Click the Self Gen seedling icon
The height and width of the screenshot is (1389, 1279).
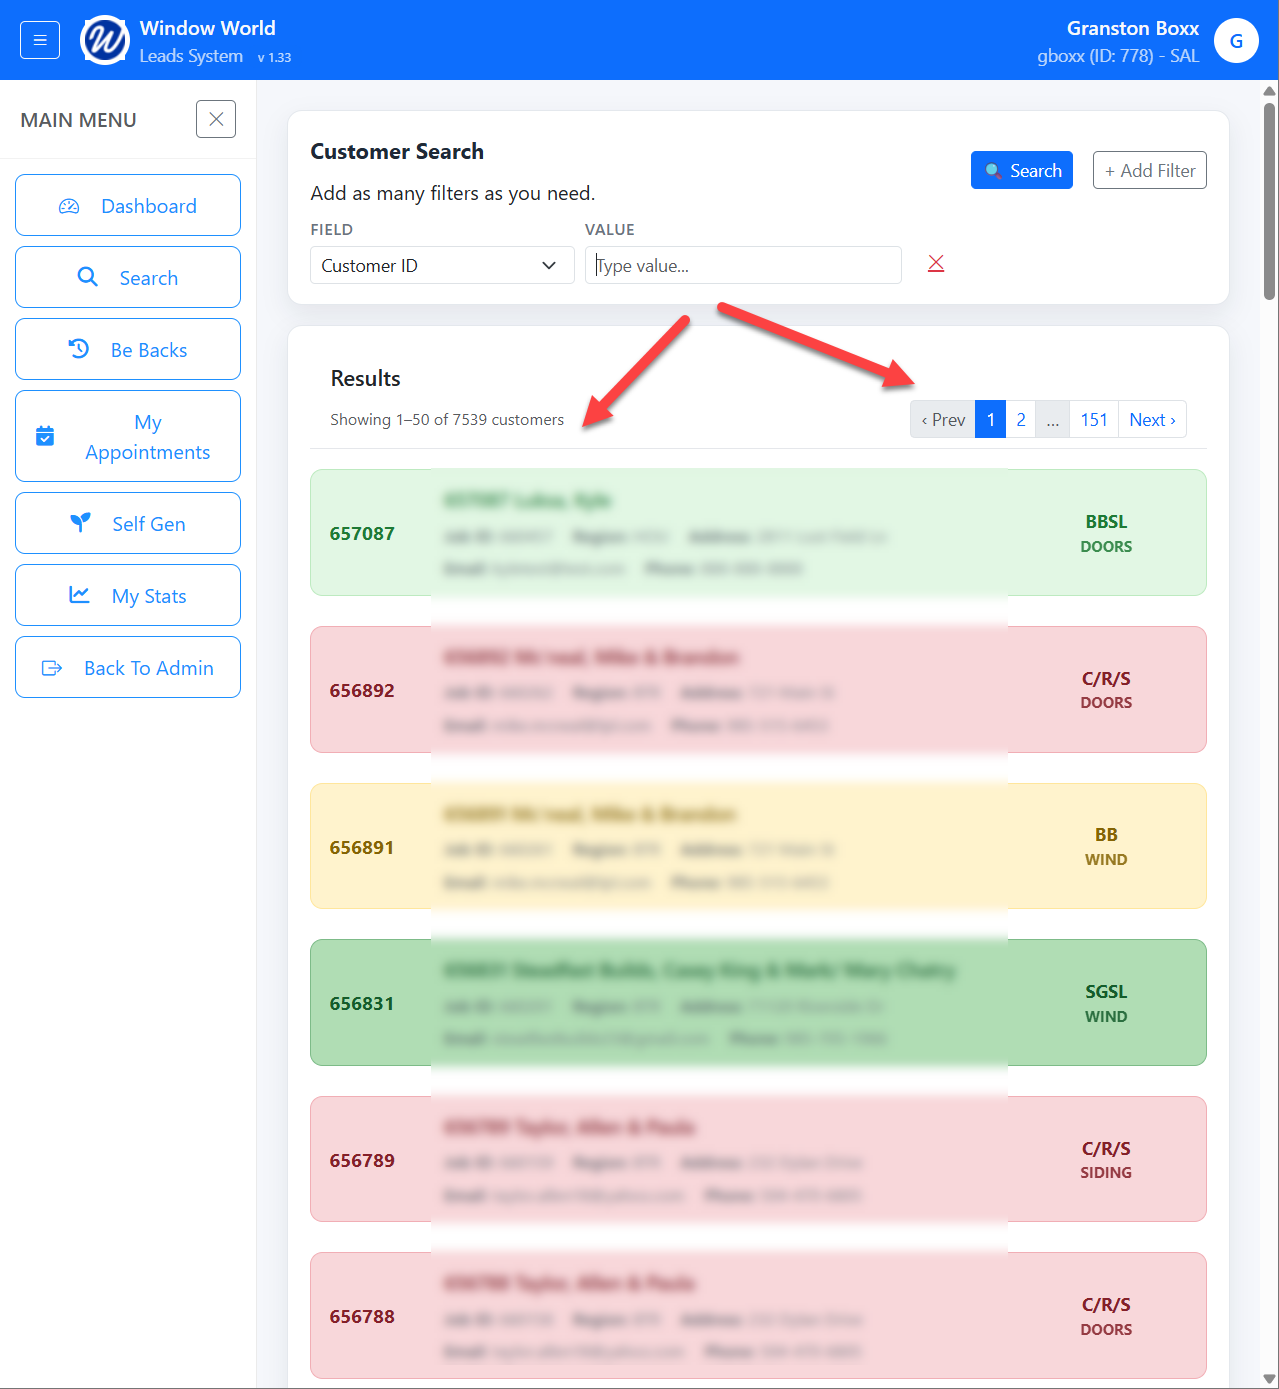[81, 522]
